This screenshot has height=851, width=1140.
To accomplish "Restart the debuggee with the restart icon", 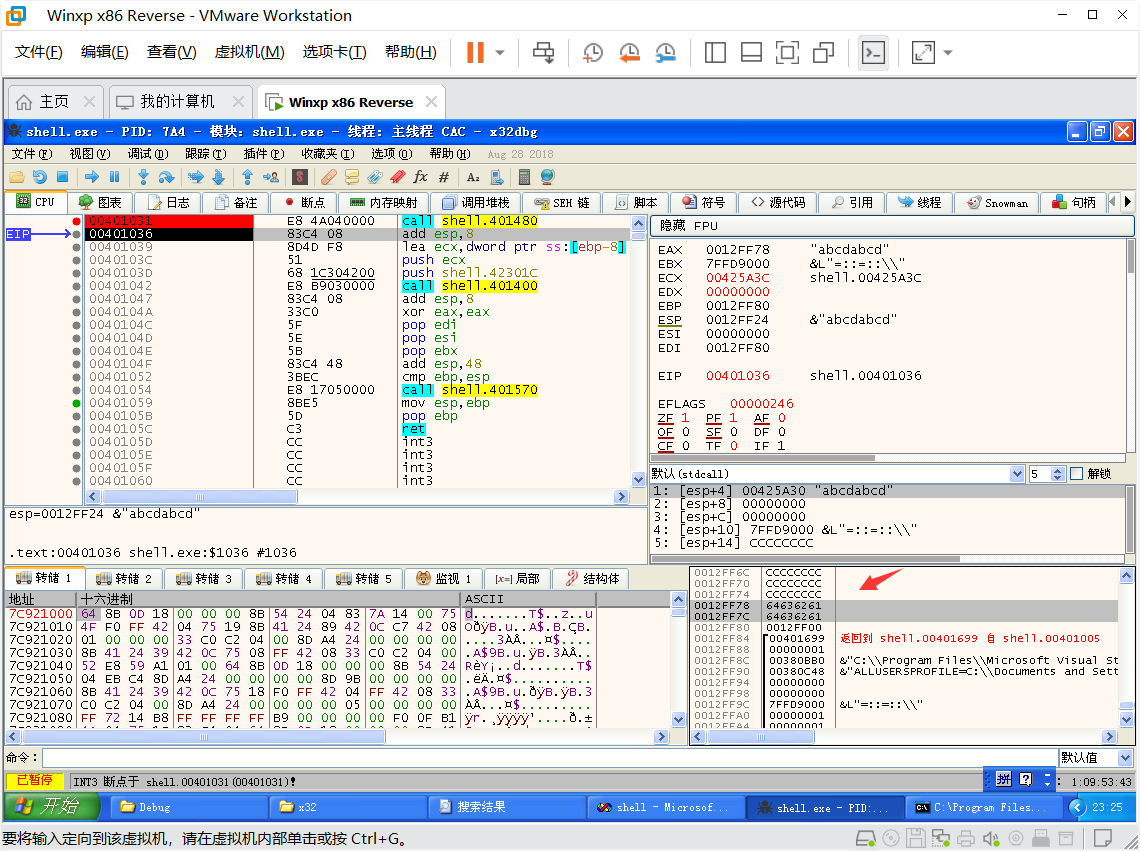I will point(39,177).
